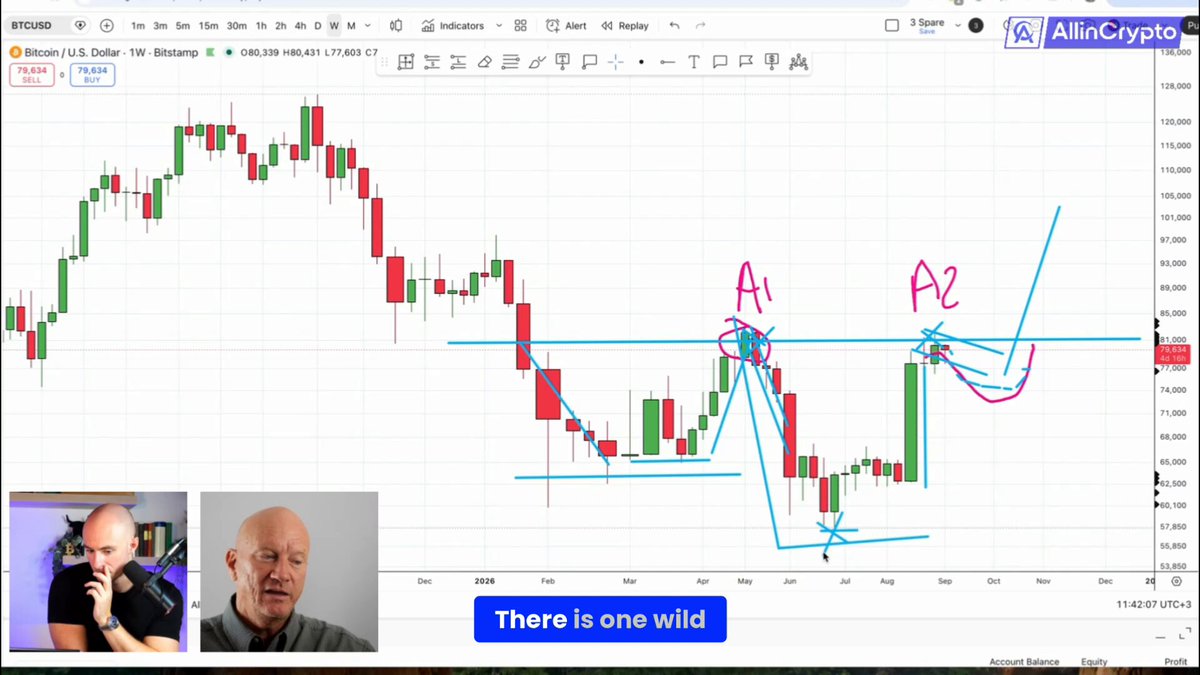Select the anchored text box tool
Screen dimensions: 1200x675
[x=563, y=62]
